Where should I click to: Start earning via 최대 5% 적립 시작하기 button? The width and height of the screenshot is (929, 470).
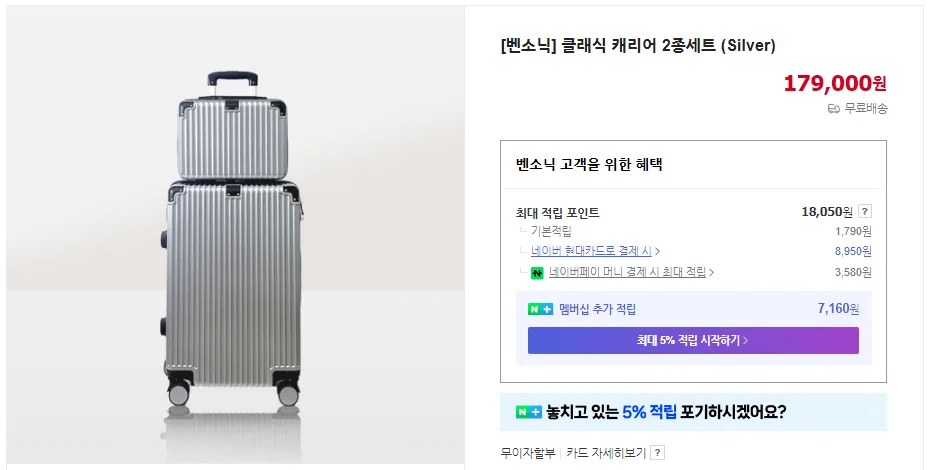[x=693, y=340]
